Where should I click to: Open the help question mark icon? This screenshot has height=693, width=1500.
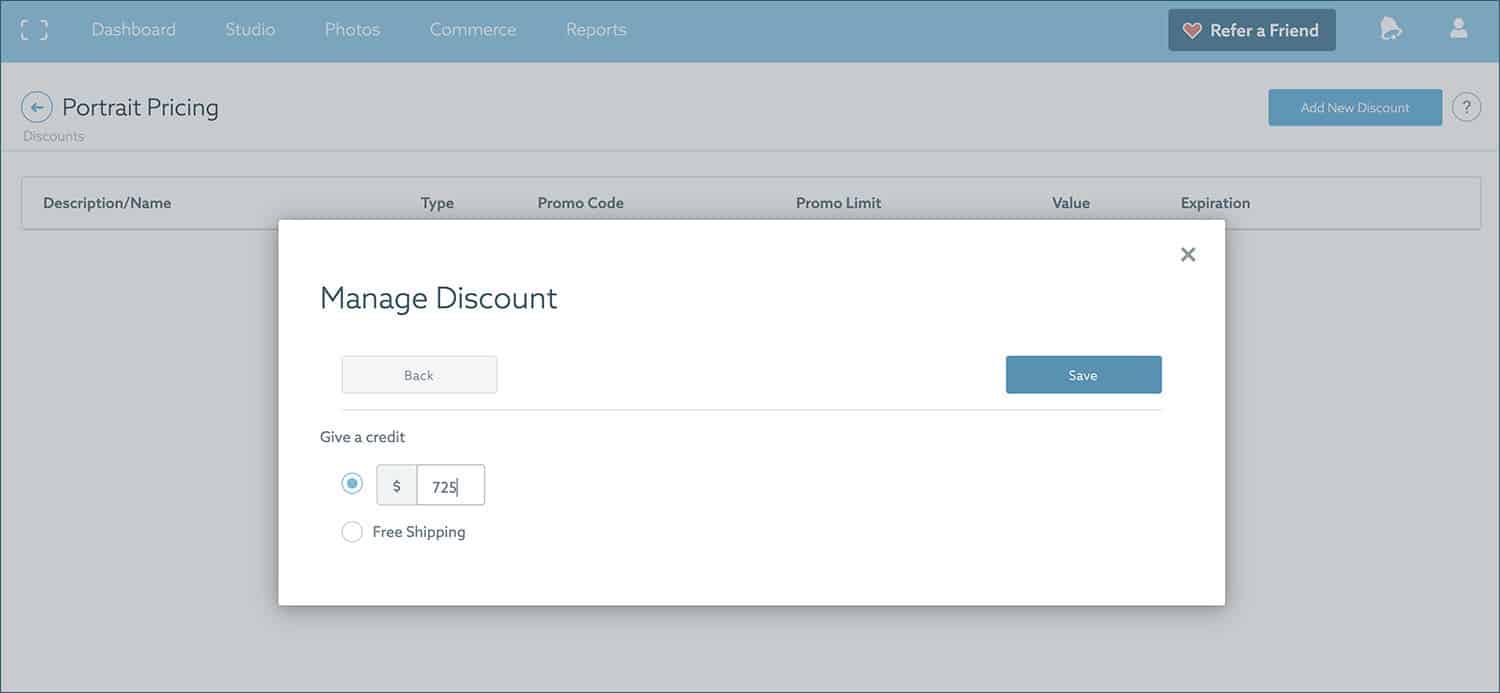pyautogui.click(x=1466, y=107)
